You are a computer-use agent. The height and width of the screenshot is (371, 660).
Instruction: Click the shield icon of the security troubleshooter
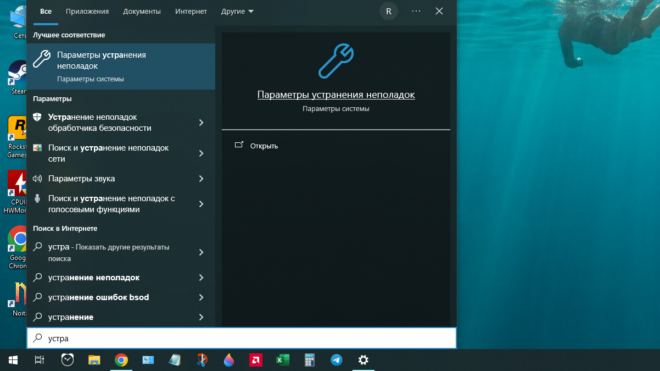tap(37, 117)
